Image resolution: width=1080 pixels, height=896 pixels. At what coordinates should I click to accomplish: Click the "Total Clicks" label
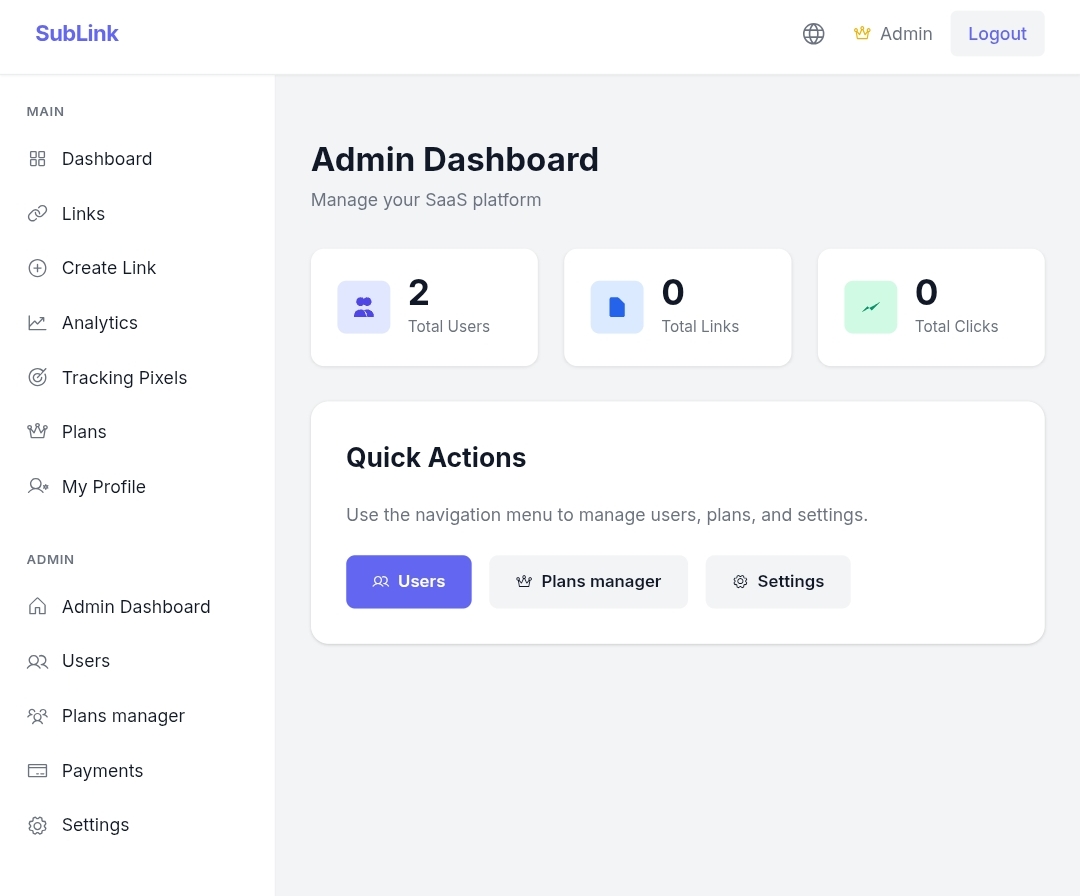[957, 326]
